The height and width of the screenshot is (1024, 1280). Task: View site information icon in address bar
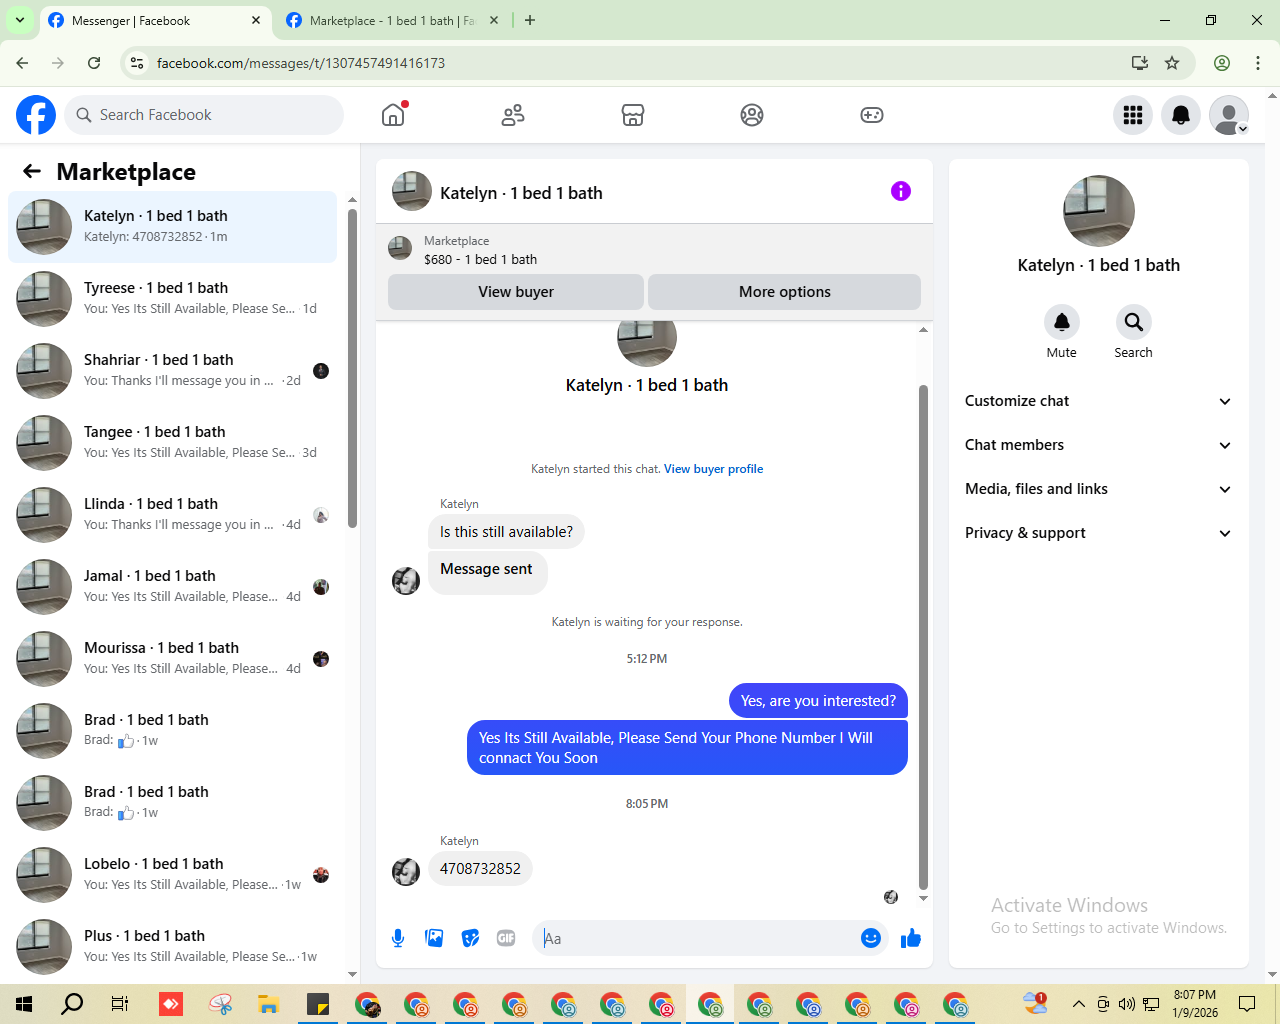pos(137,63)
